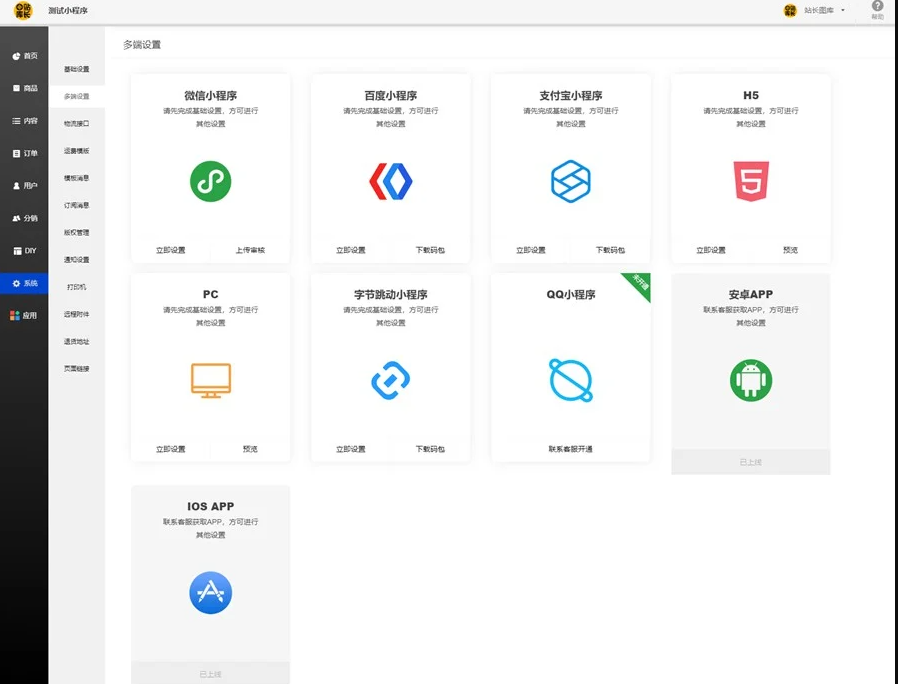This screenshot has width=898, height=684.
Task: Click the green Android robot icon
Action: pyautogui.click(x=751, y=380)
